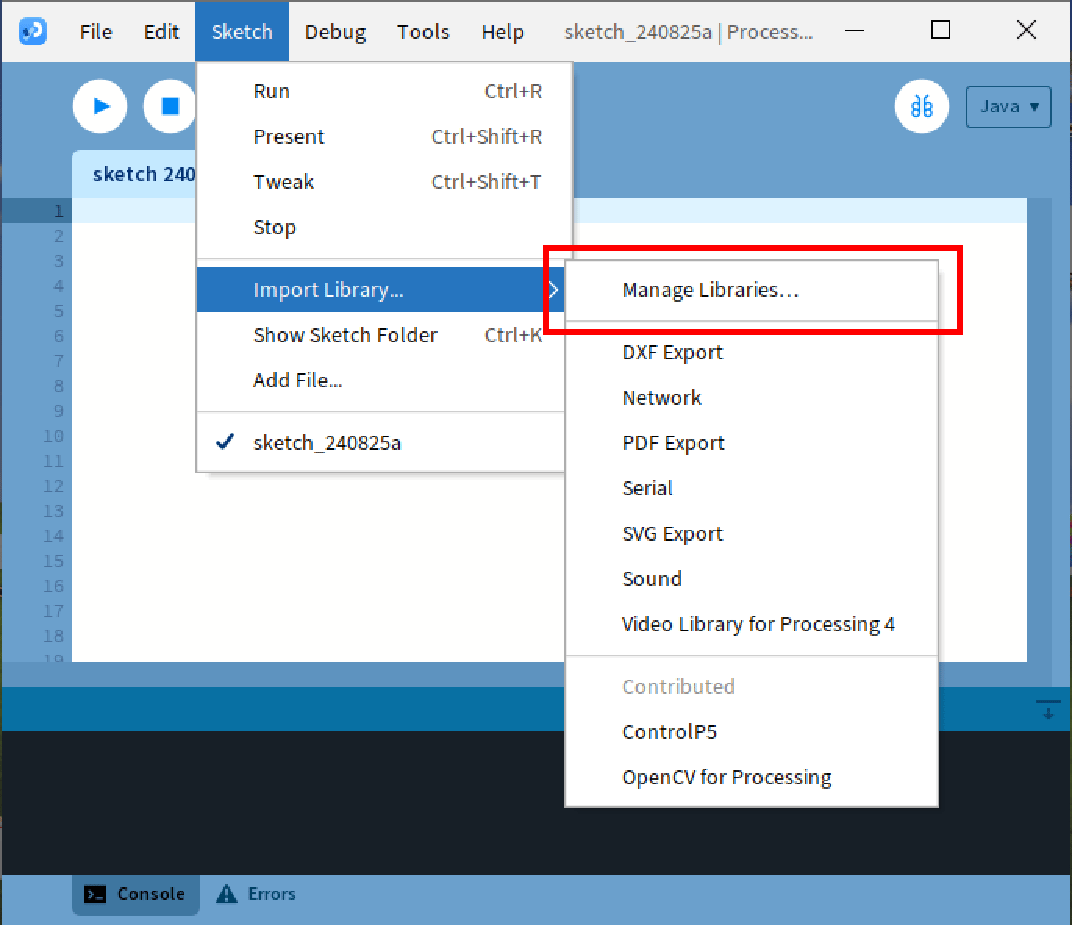Select checked sketch_240825a window entry

[380, 443]
